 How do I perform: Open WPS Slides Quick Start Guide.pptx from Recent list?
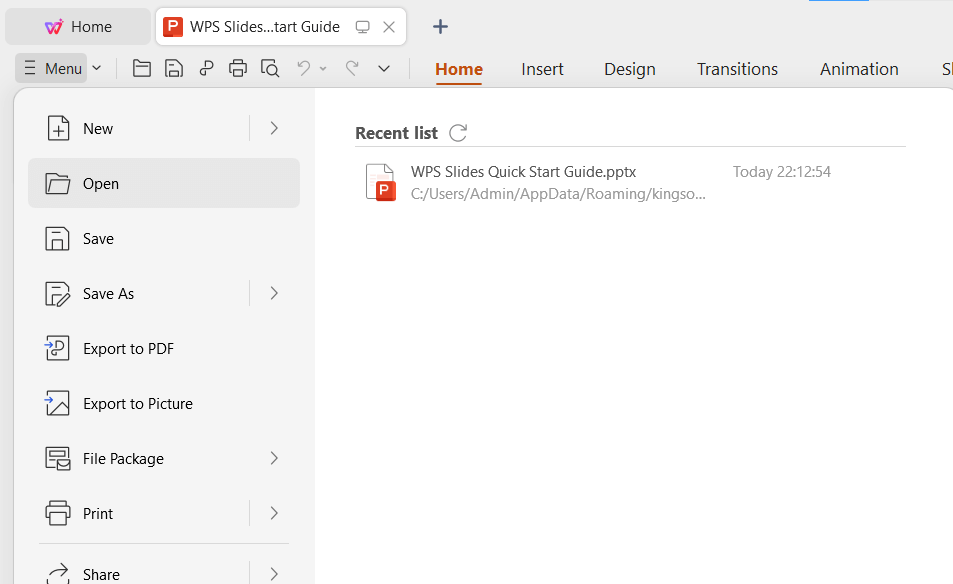[x=523, y=171]
